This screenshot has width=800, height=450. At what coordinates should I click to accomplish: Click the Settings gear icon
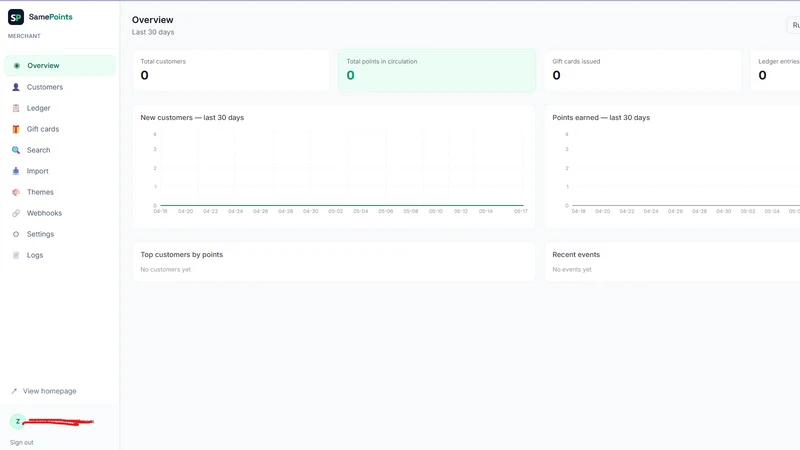pos(16,234)
